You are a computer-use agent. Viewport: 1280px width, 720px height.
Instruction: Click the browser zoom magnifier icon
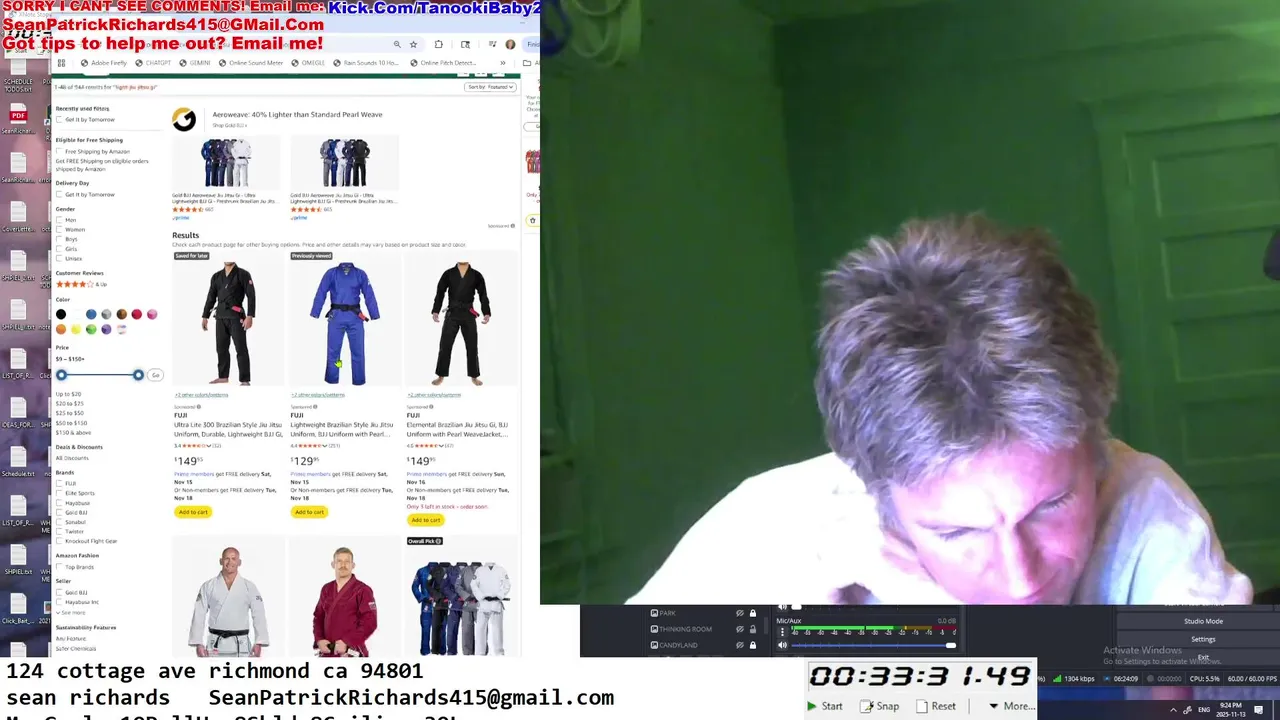tap(397, 44)
